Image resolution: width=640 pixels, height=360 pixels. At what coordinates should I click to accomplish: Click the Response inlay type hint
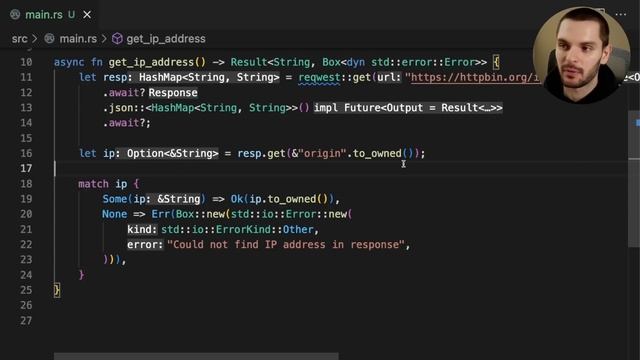click(x=173, y=93)
